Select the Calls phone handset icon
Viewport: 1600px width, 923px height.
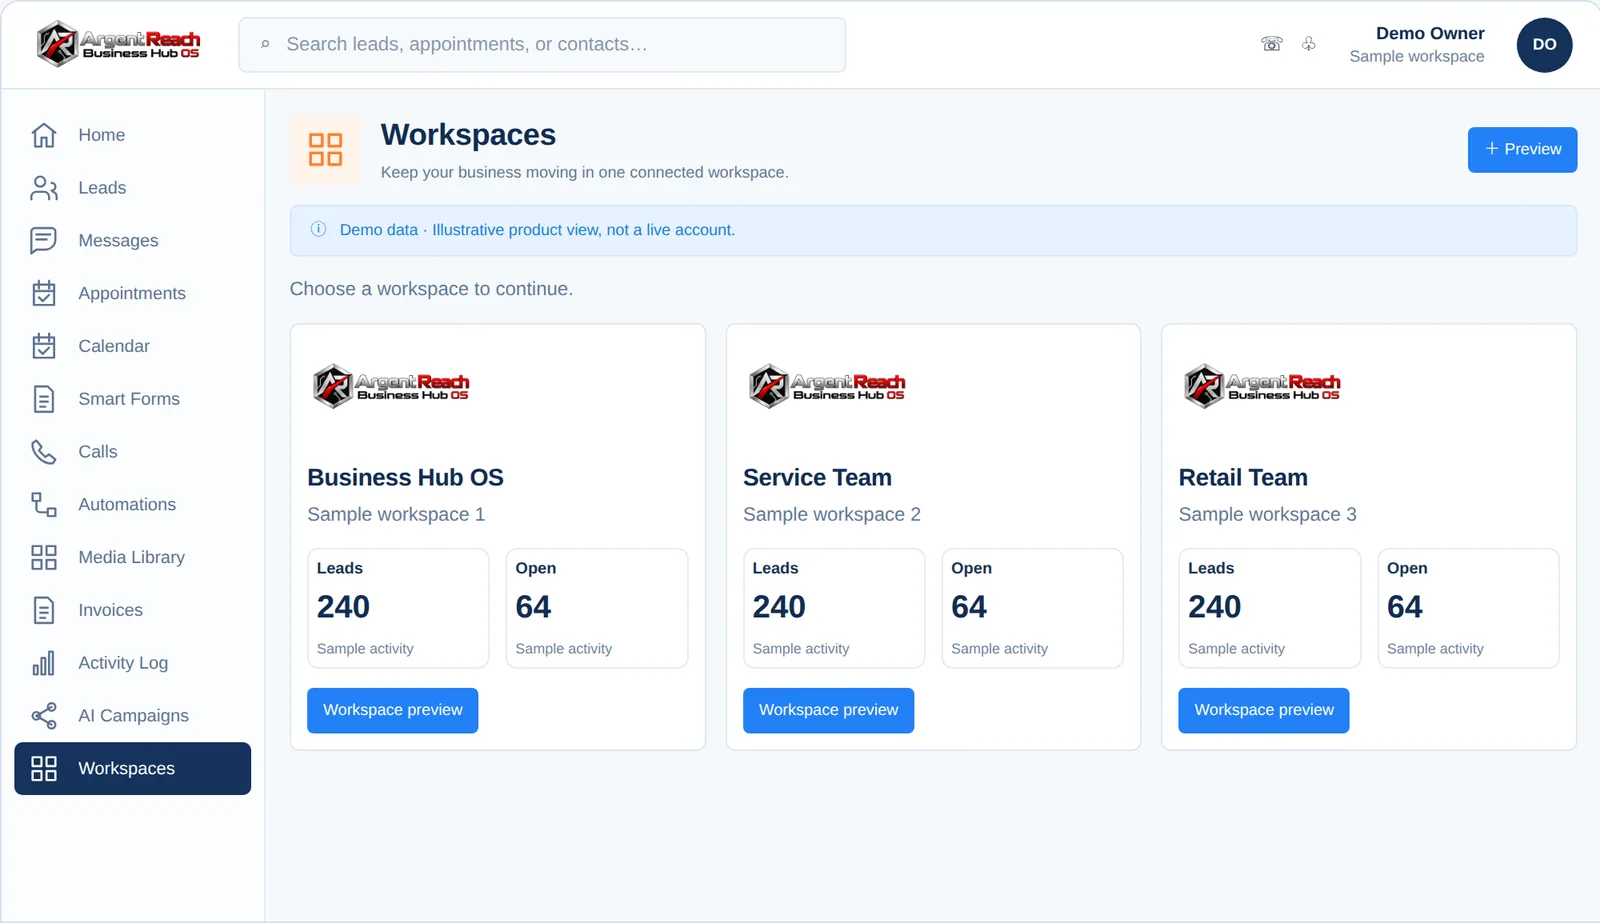[x=44, y=452]
